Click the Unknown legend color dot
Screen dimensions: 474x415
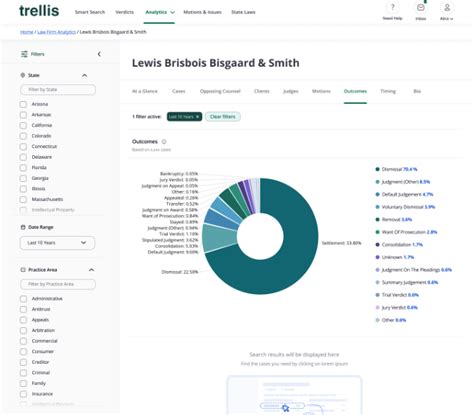tap(377, 257)
